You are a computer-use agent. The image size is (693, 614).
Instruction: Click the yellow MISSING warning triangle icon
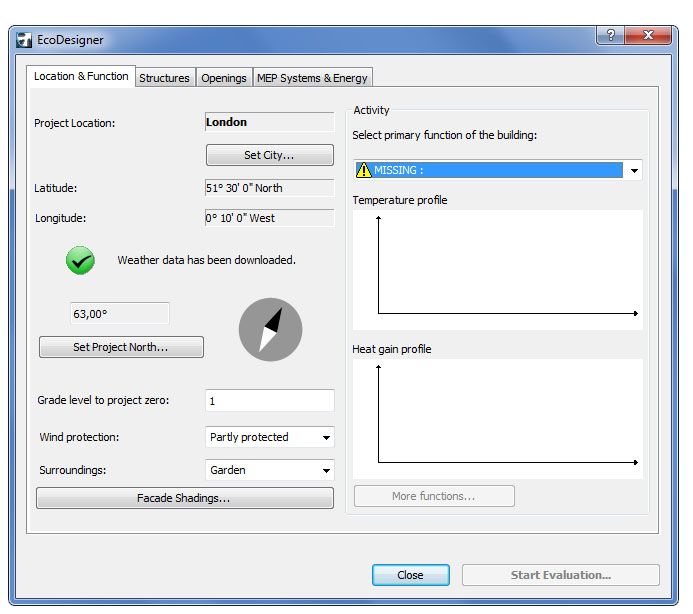click(363, 170)
